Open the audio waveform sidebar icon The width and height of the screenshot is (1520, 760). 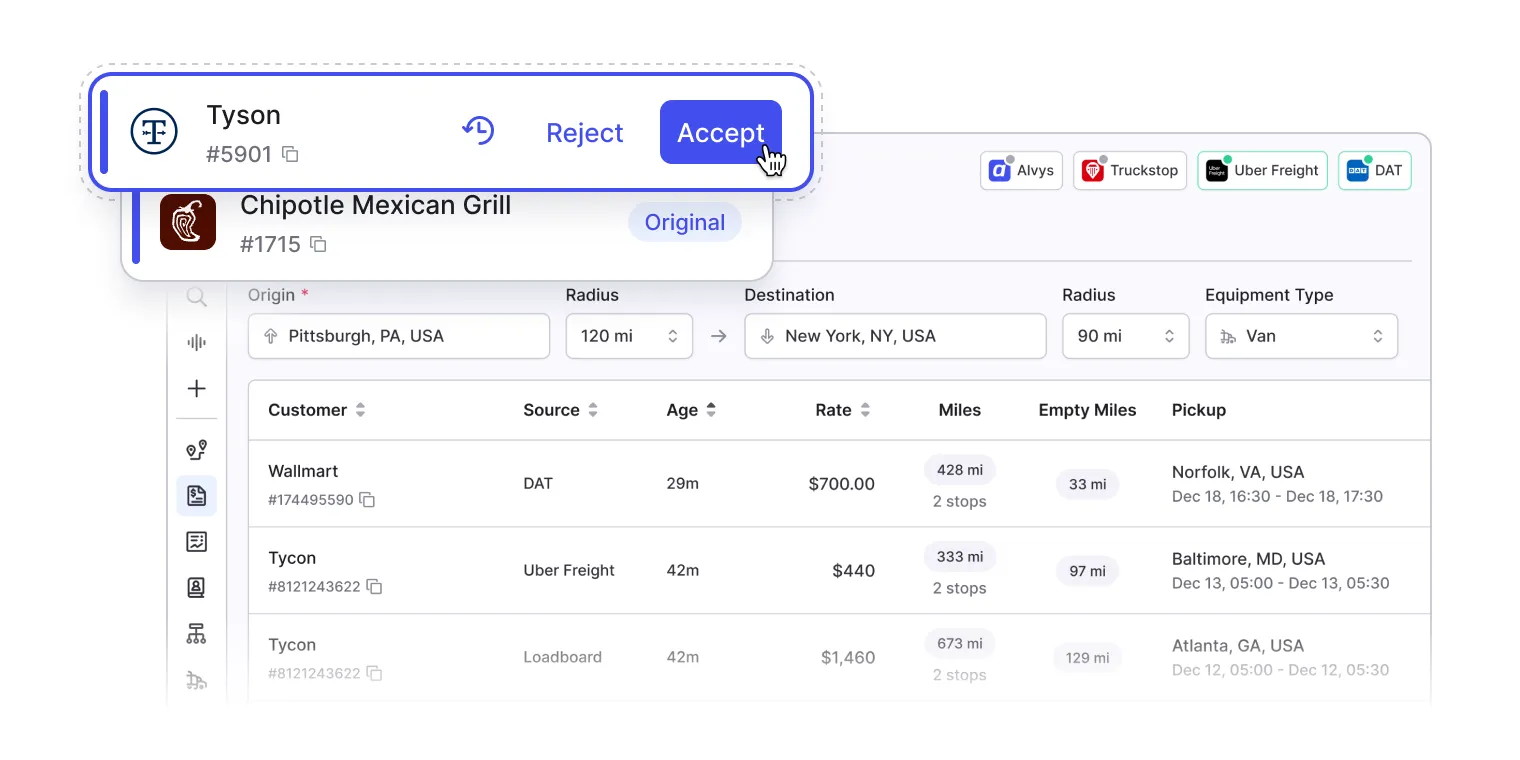[x=196, y=343]
